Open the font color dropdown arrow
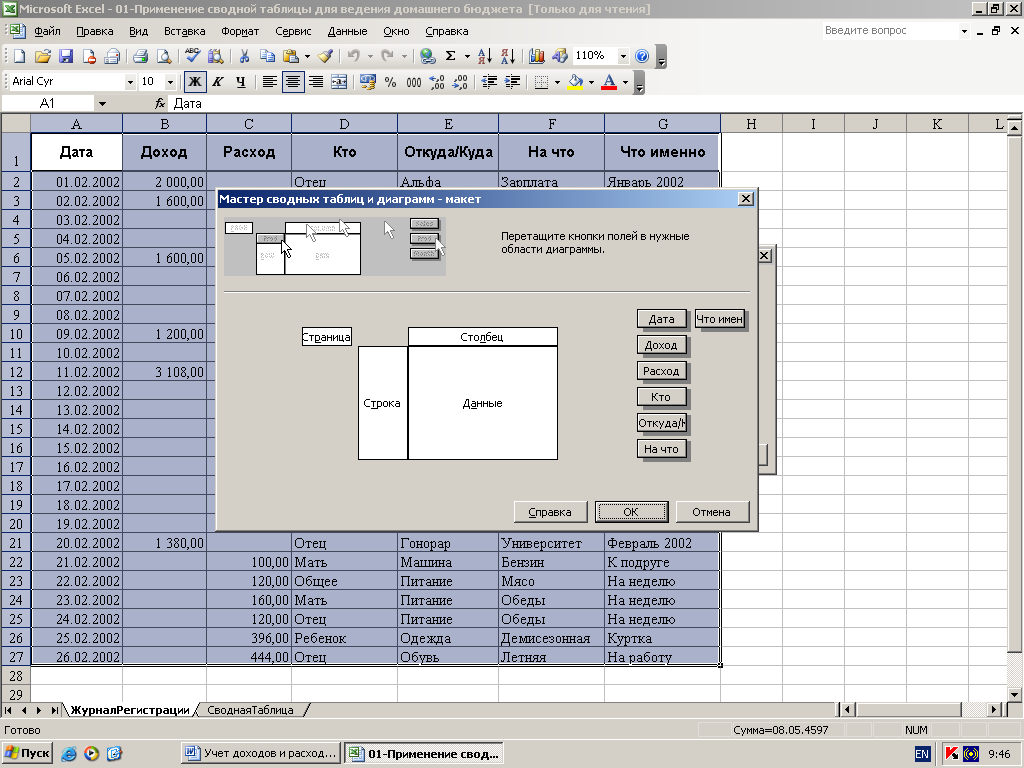Viewport: 1024px width, 768px height. 625,82
